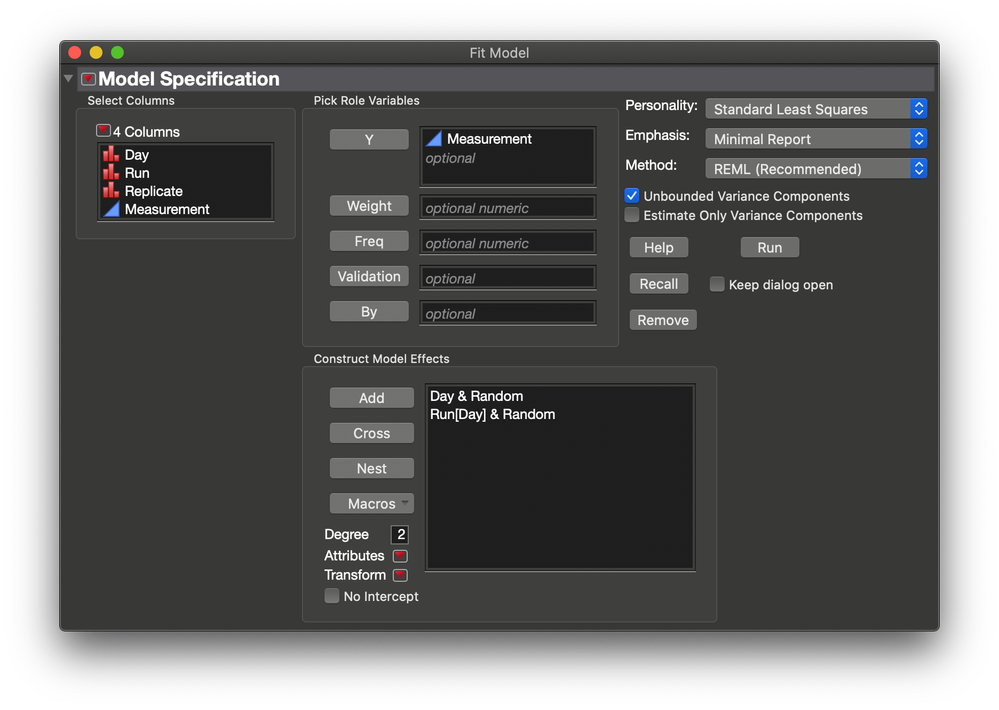Click the continuous icon beside Measurement column

click(111, 209)
